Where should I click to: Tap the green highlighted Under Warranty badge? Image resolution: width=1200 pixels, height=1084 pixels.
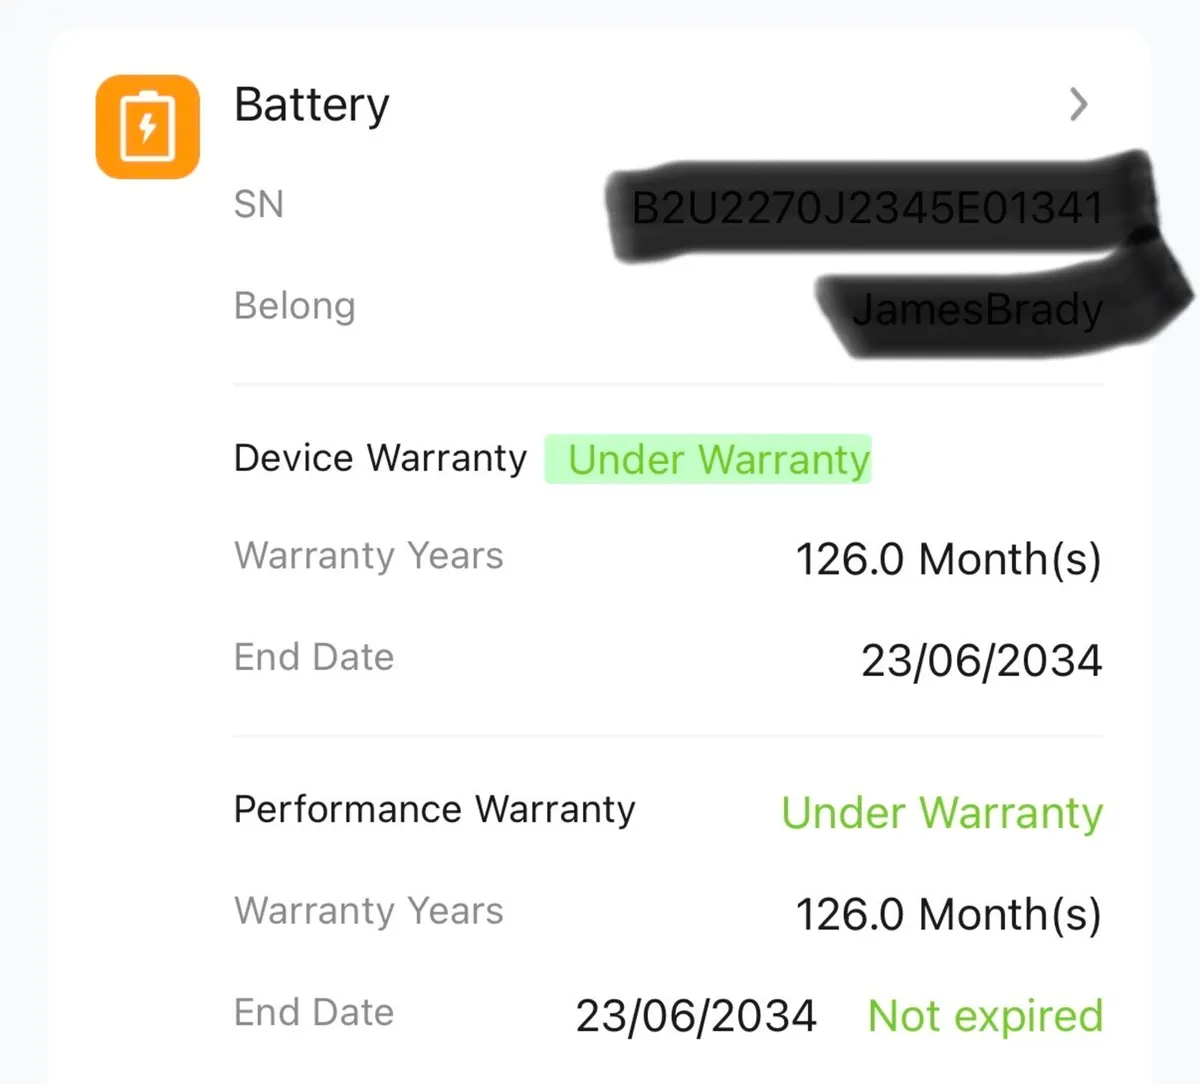coord(718,460)
